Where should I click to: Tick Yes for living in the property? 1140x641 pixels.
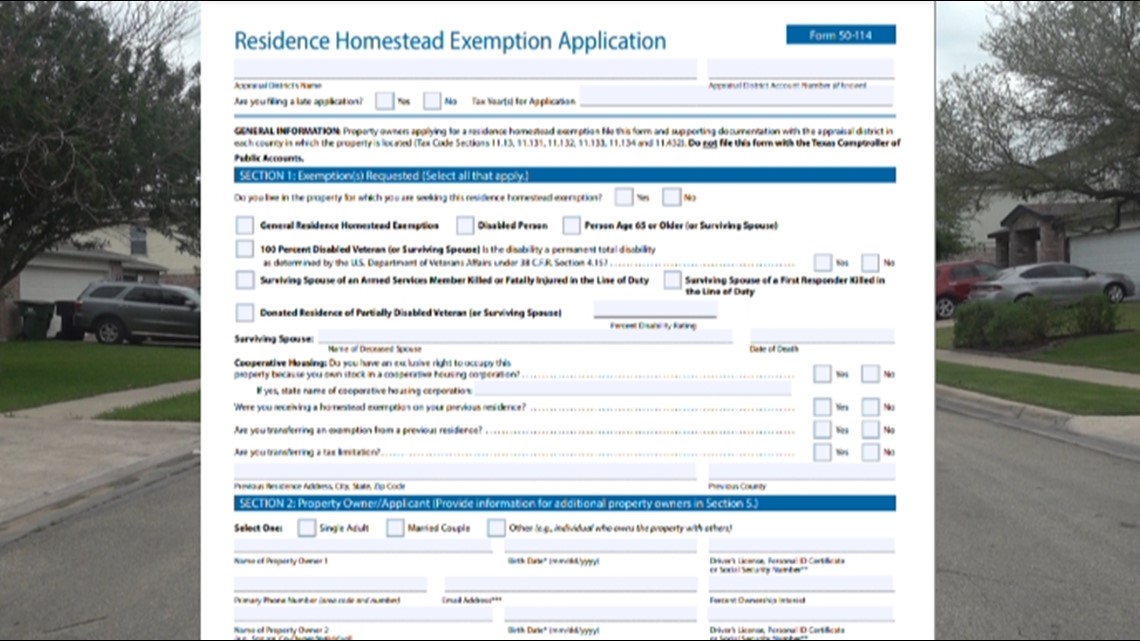[624, 197]
